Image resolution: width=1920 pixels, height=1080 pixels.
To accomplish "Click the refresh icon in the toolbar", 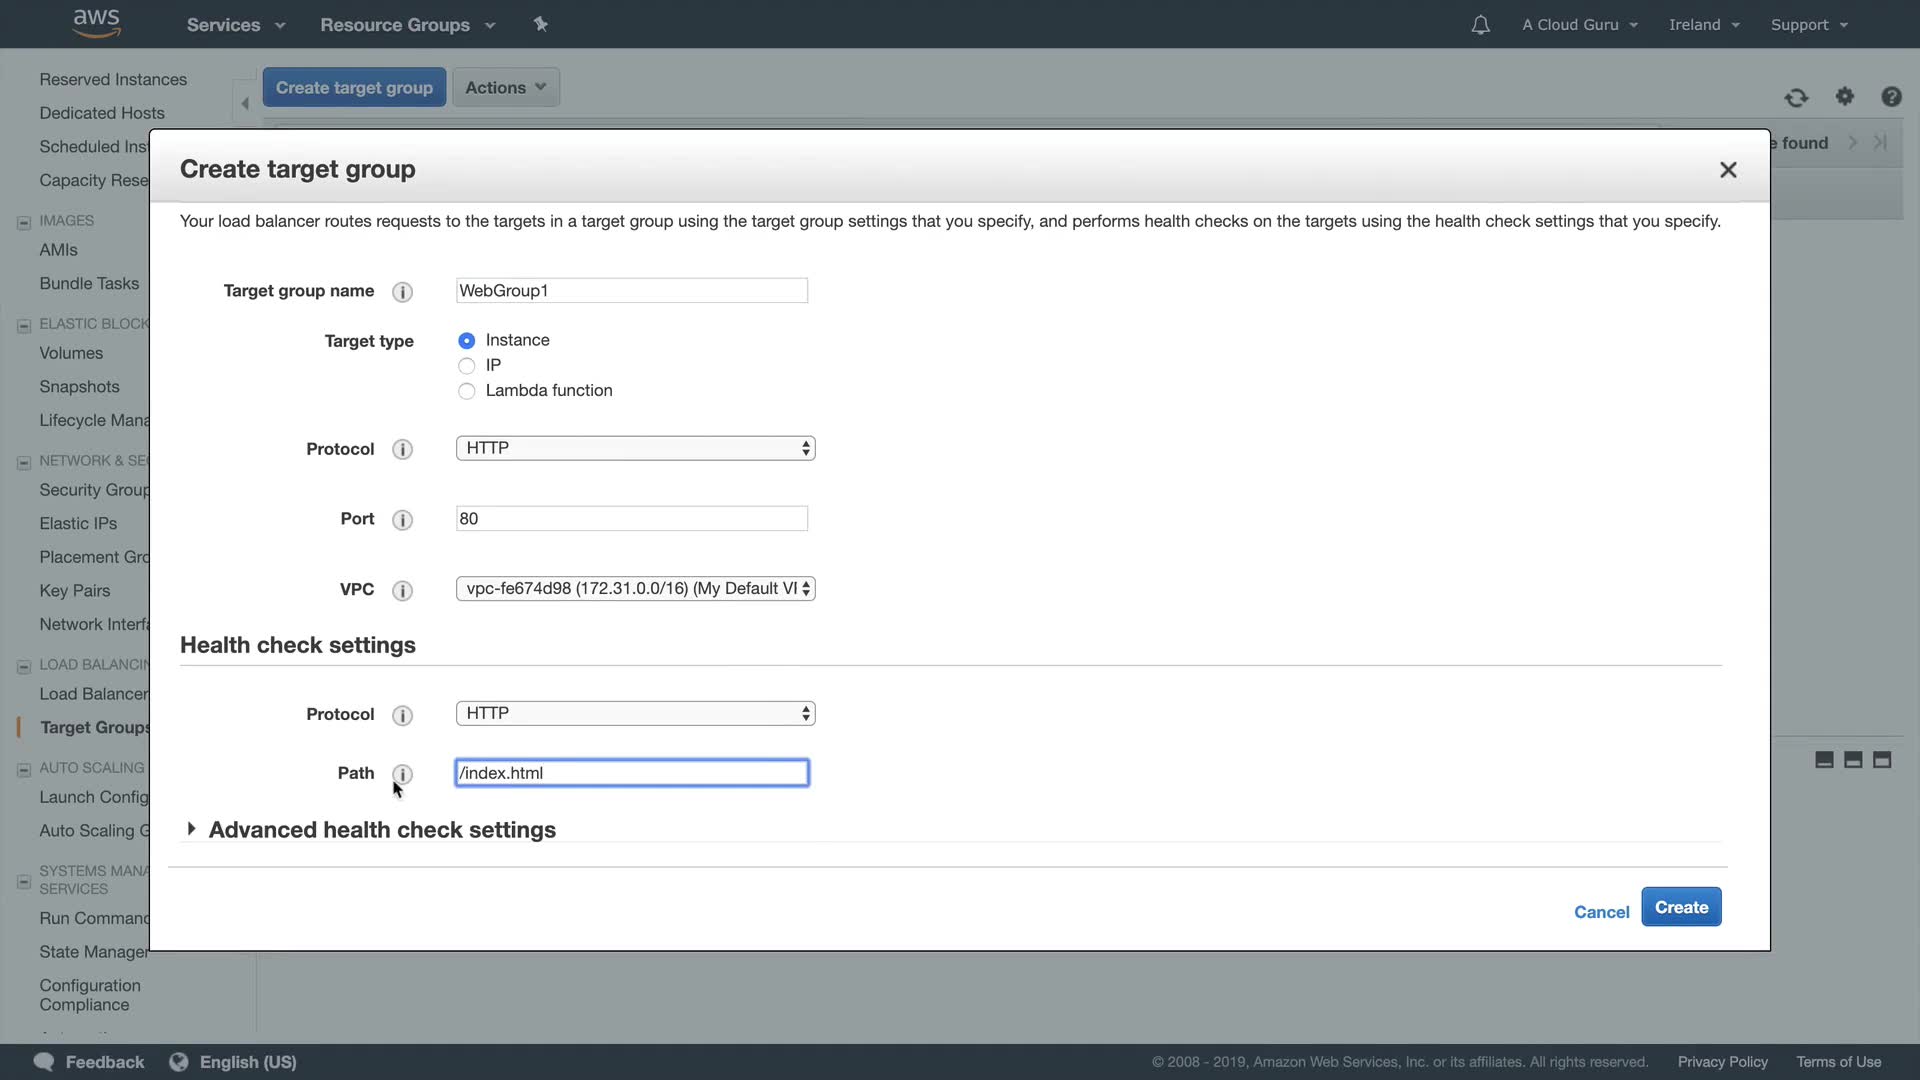I will 1796,98.
